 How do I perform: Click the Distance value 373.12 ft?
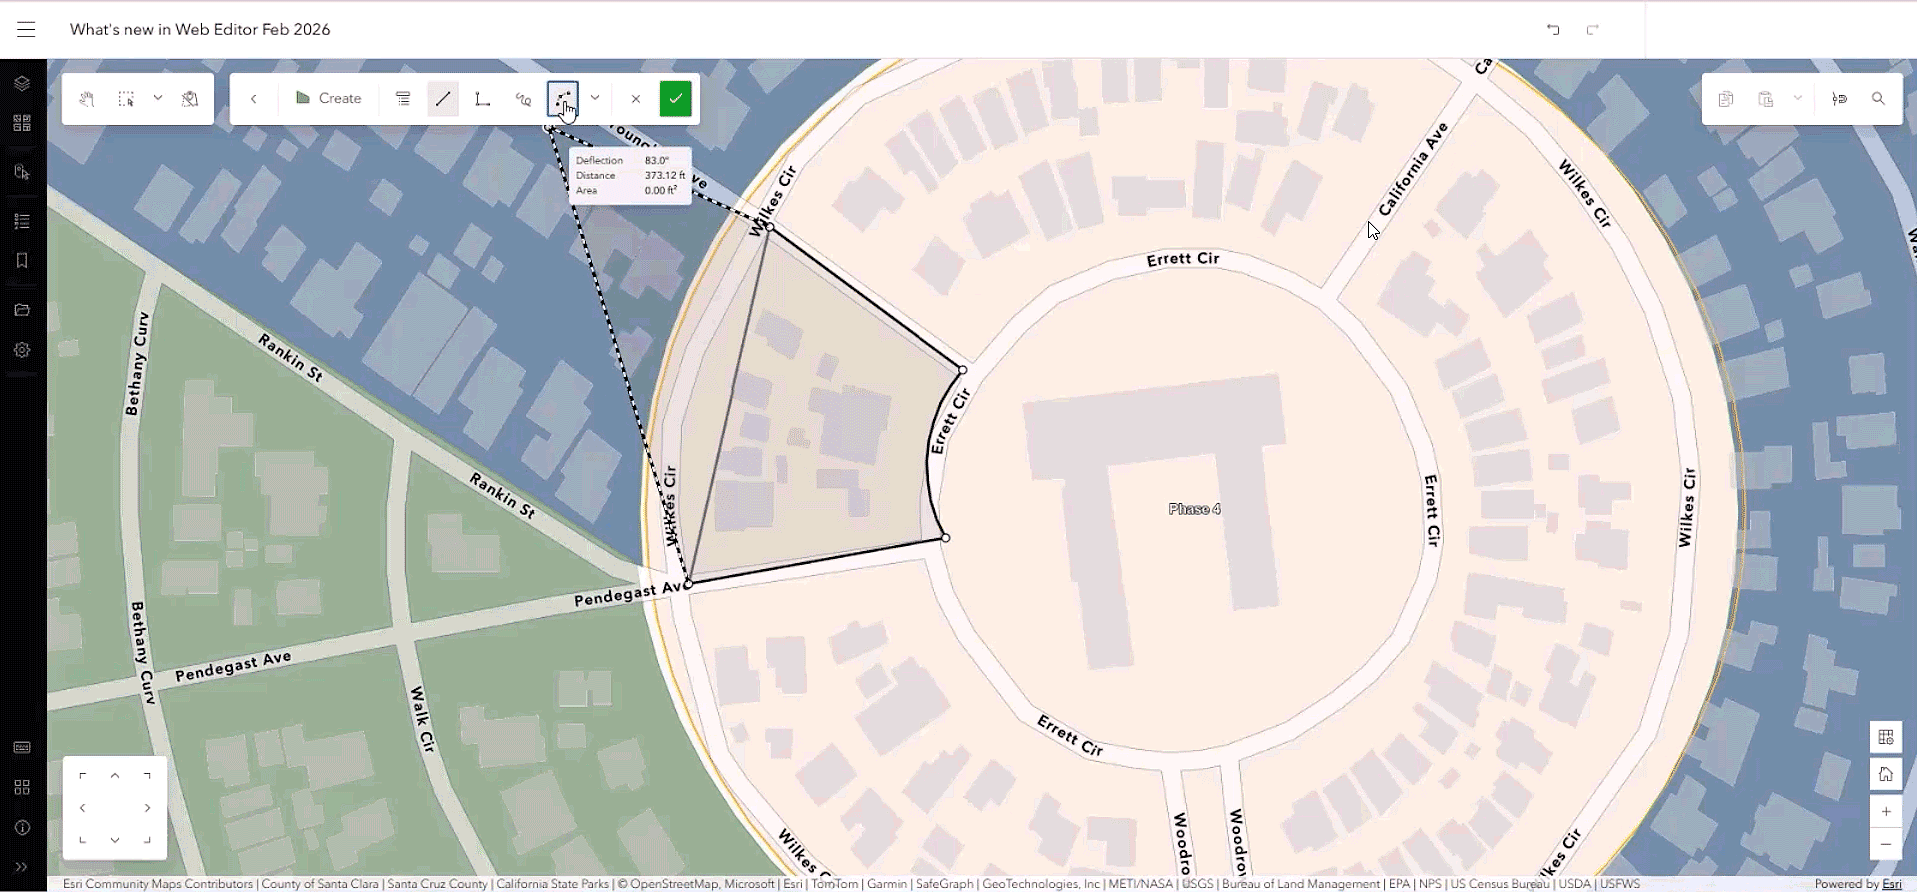[x=665, y=175]
